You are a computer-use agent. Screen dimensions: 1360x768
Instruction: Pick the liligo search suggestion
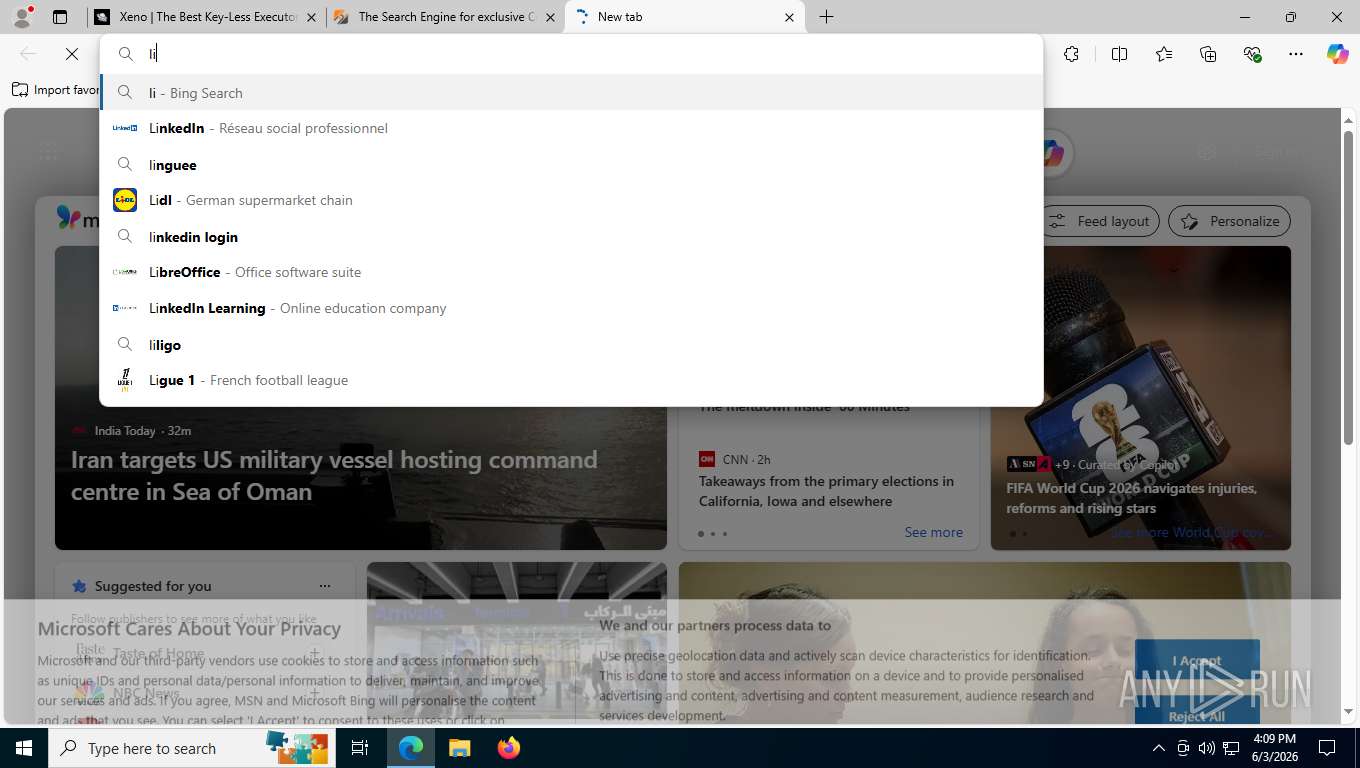point(571,344)
